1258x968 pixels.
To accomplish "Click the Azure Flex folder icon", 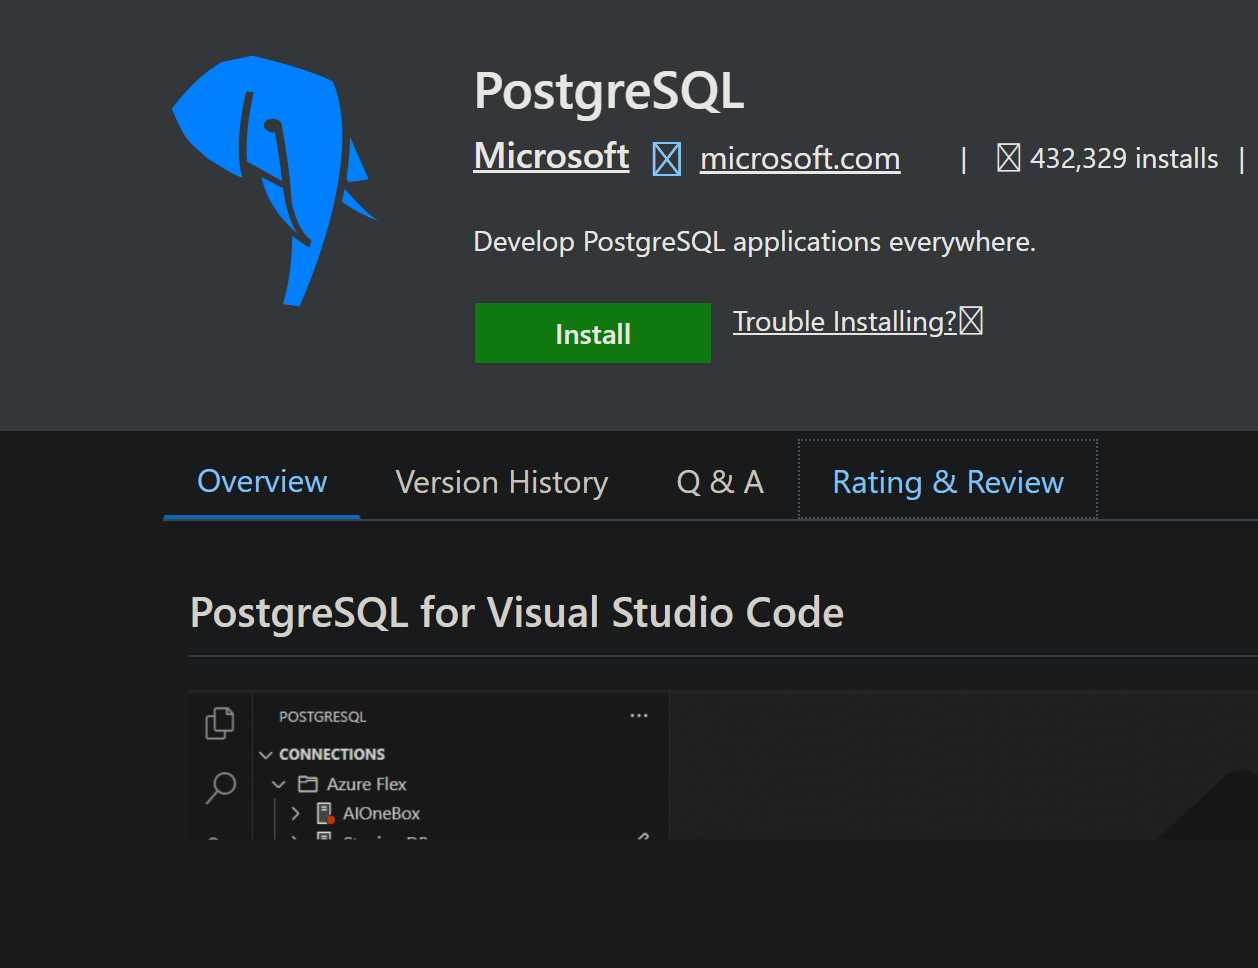I will pyautogui.click(x=308, y=784).
